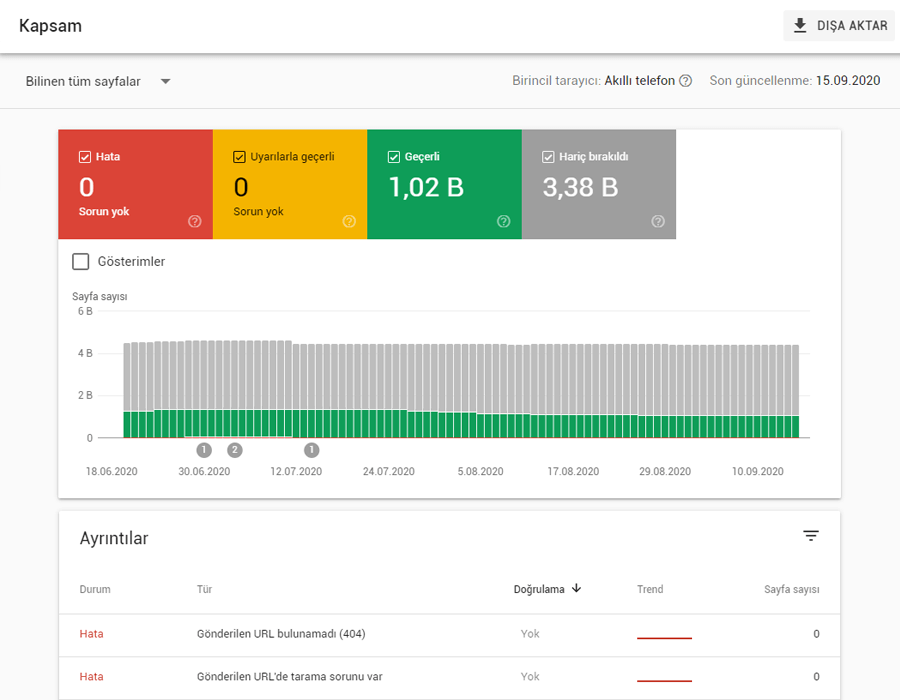Click help icon on gray Hariç bırakıldı card
900x700 pixels.
(x=658, y=221)
